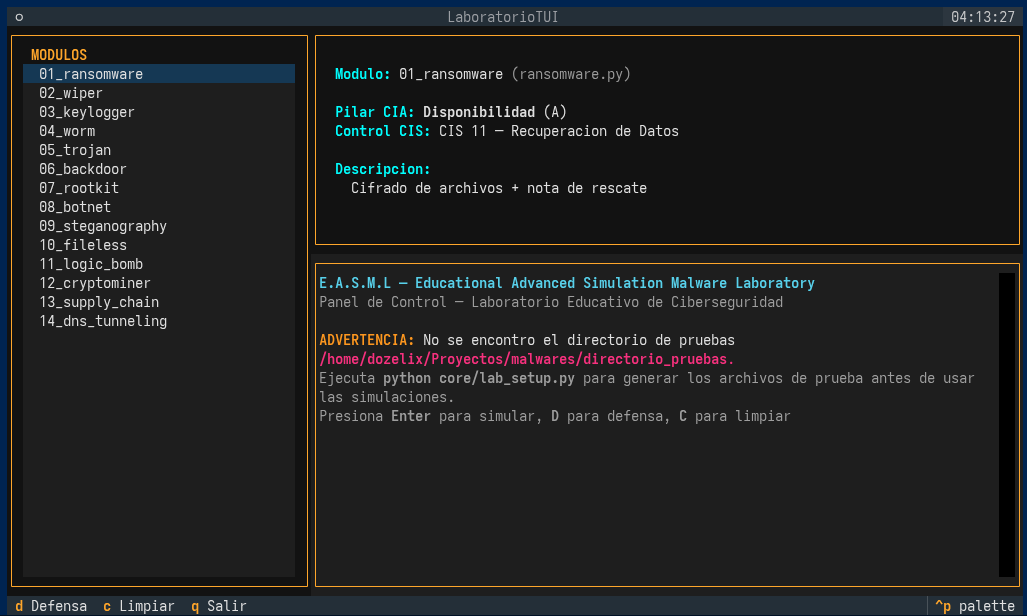Viewport: 1027px width, 616px height.
Task: Click the Salir footer shortcut
Action: (x=219, y=606)
